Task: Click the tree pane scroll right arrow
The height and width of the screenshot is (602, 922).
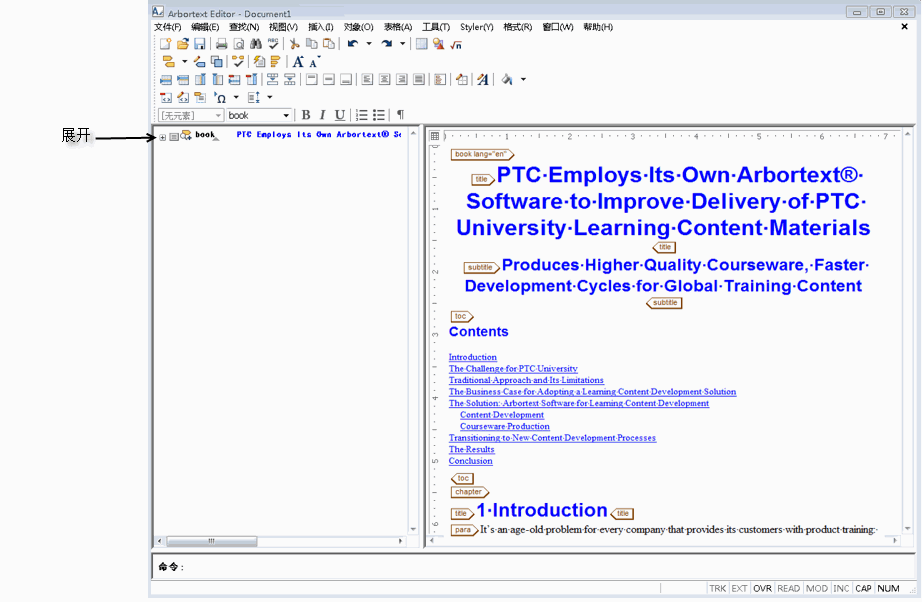Action: [400, 541]
